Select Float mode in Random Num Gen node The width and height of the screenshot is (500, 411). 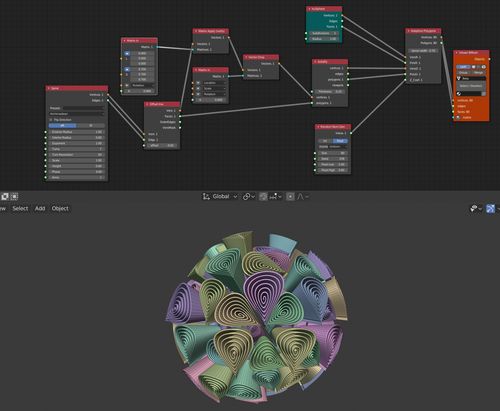(340, 141)
